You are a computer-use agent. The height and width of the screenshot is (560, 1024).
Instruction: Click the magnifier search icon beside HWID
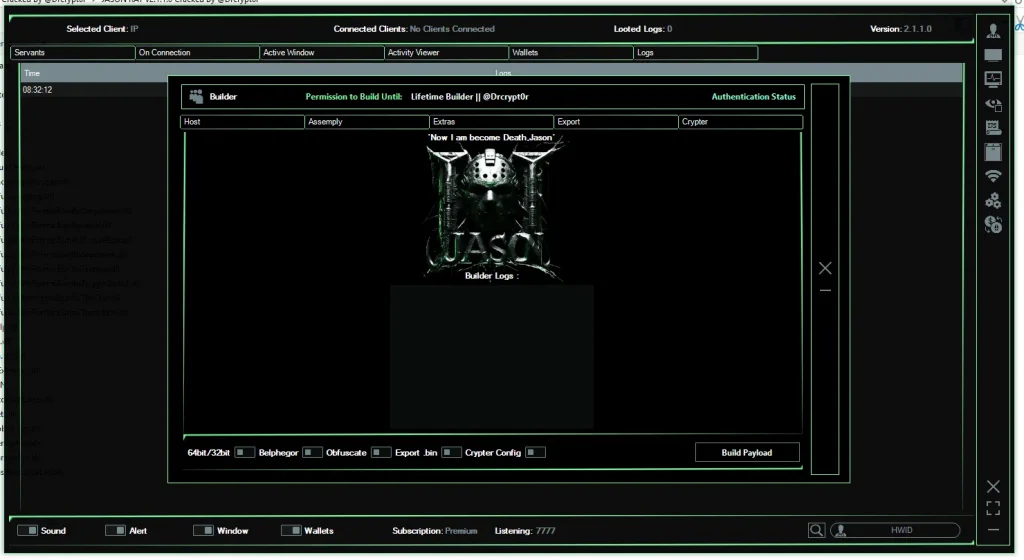(817, 531)
